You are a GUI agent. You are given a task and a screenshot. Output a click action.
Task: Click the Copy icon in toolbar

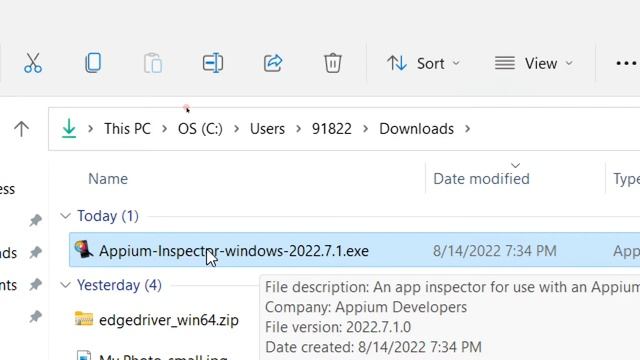pyautogui.click(x=93, y=63)
